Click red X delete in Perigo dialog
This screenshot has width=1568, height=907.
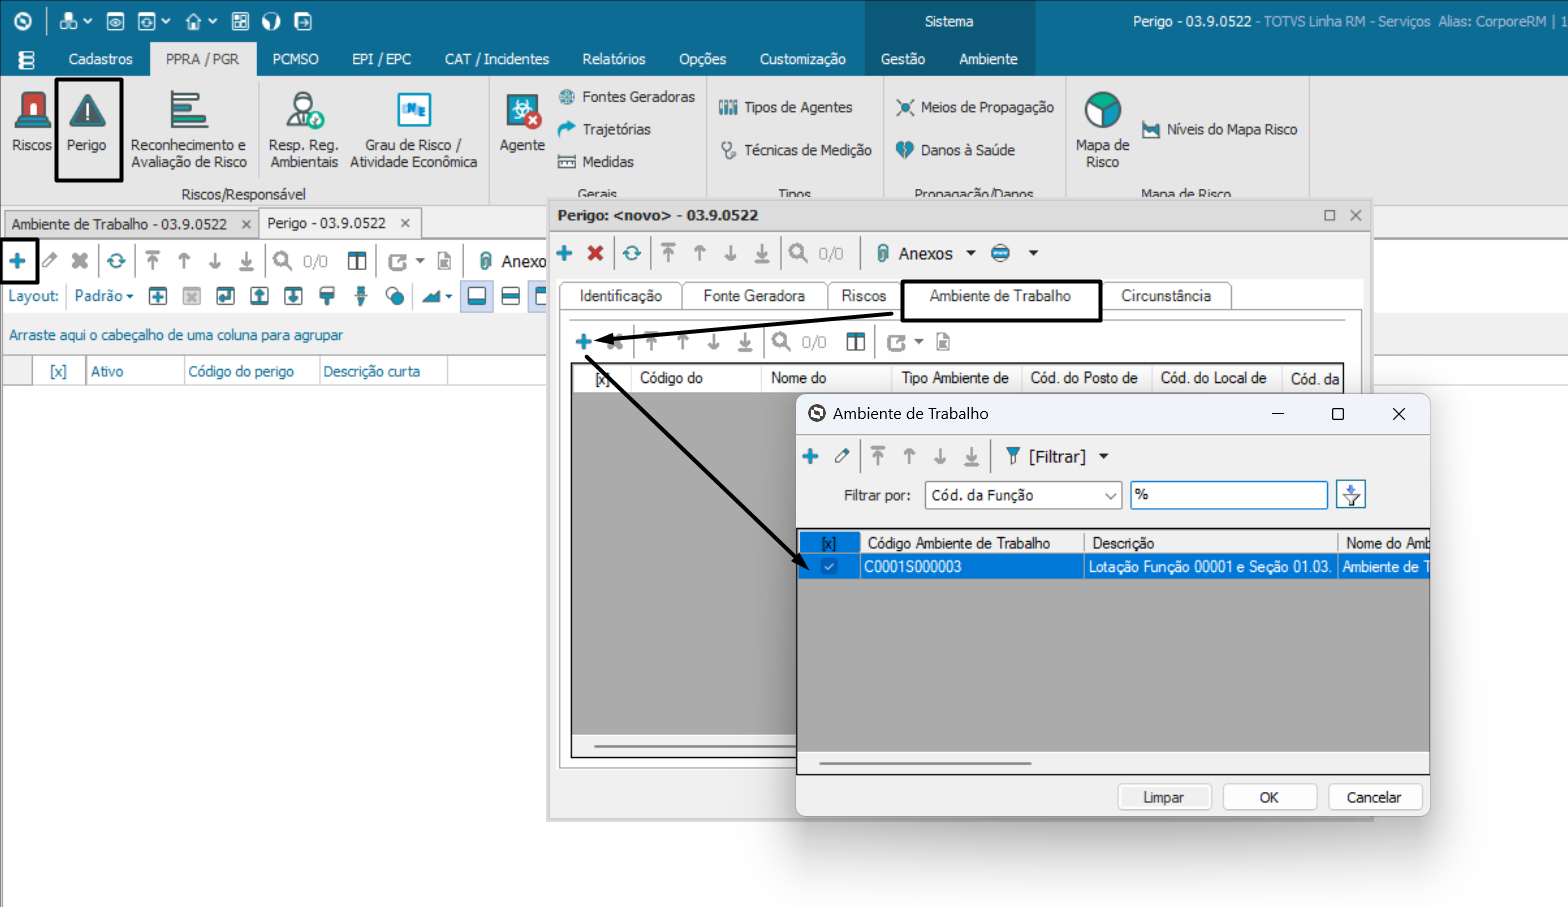tap(595, 253)
